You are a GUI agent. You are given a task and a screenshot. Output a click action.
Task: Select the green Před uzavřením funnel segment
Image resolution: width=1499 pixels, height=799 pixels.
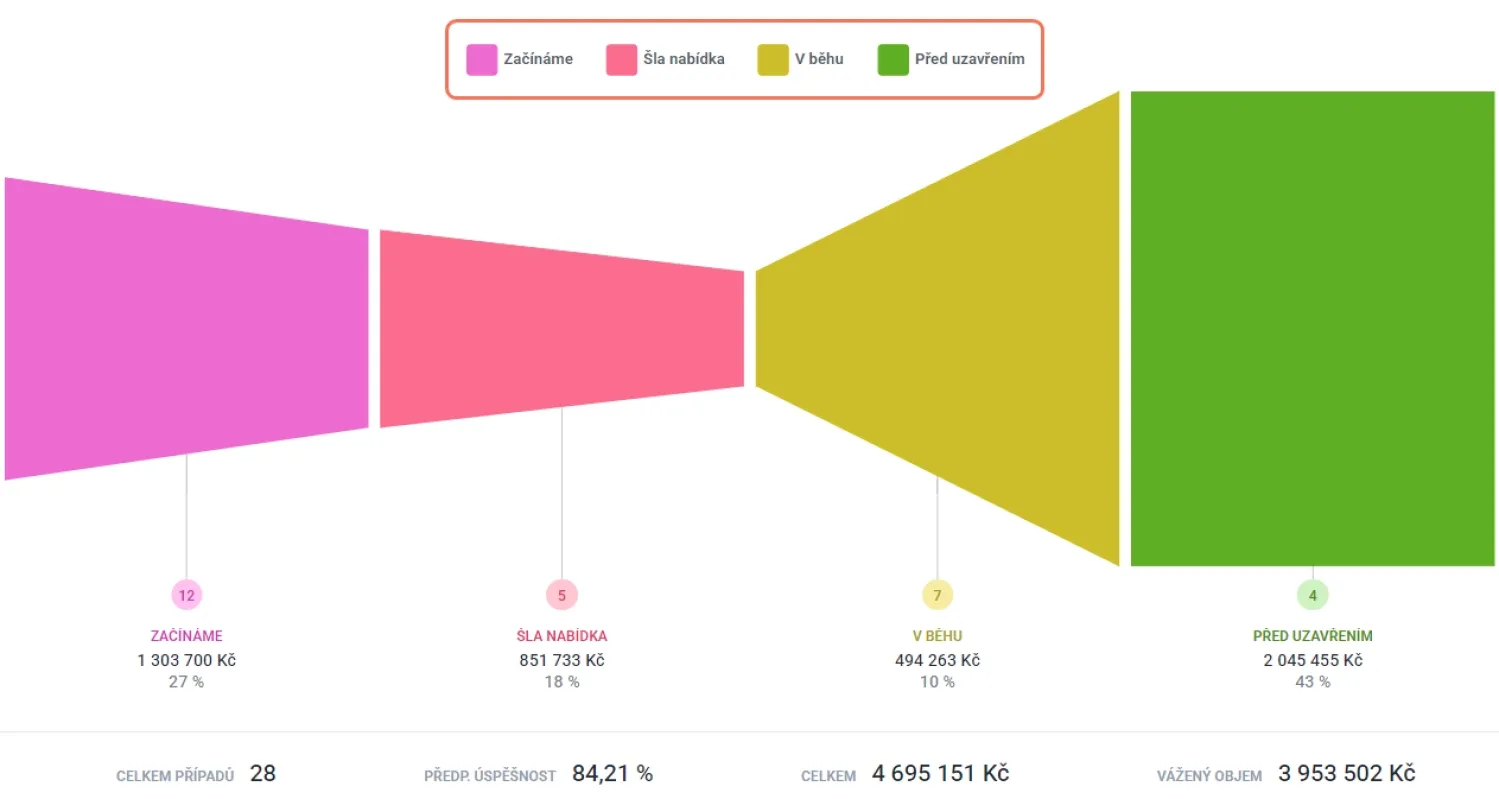1312,328
